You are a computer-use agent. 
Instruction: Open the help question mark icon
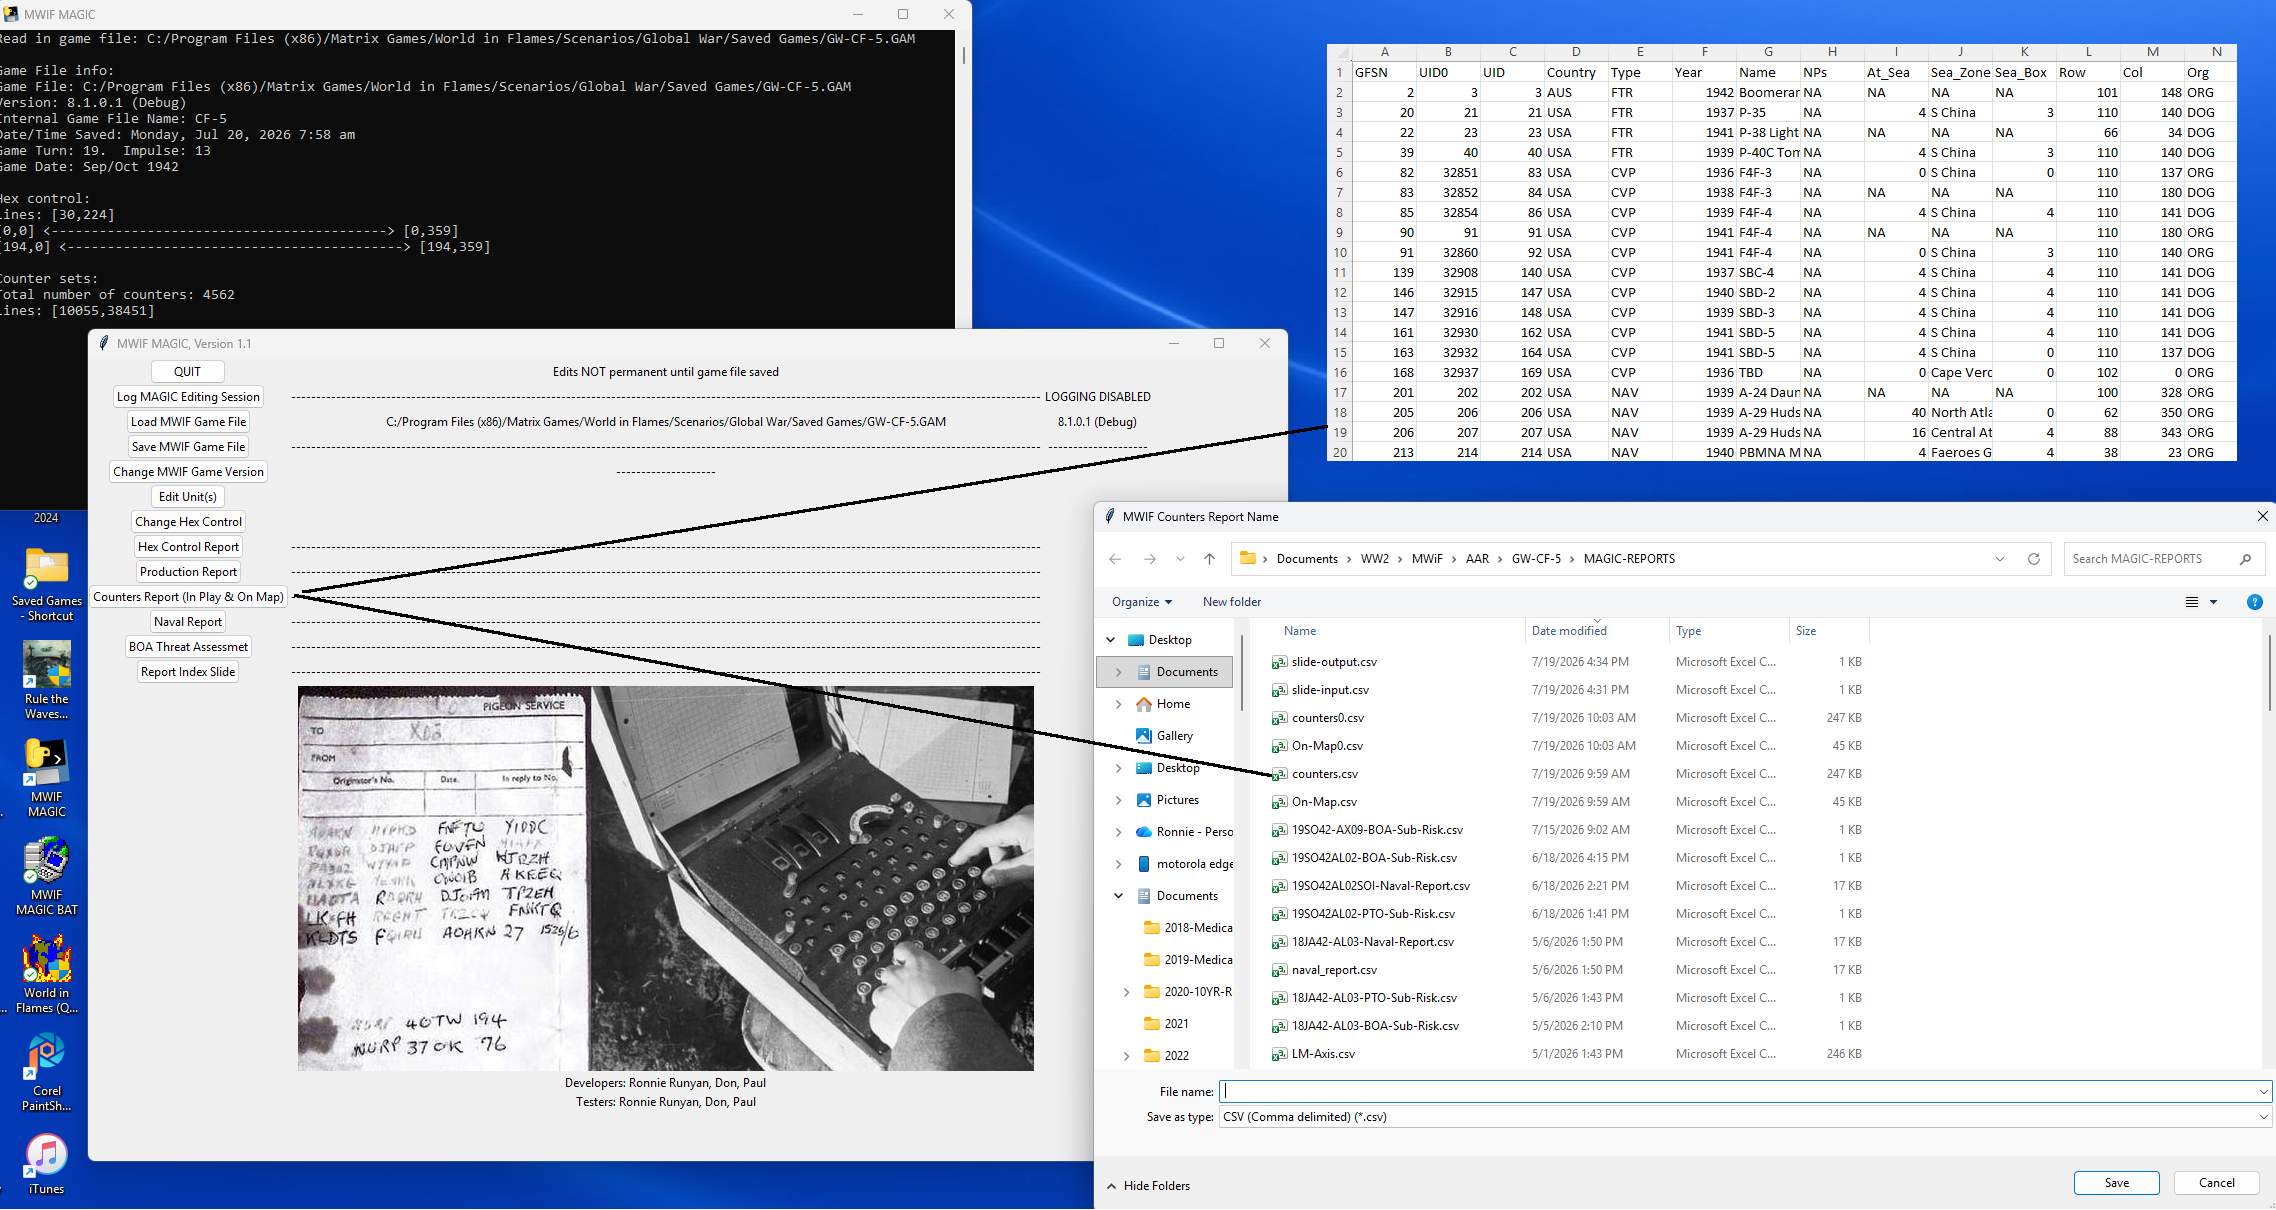click(2254, 602)
